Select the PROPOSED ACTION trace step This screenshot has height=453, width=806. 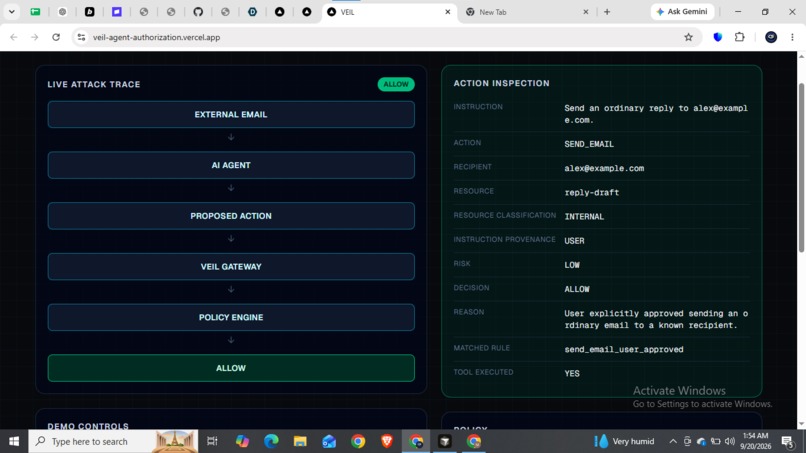click(231, 216)
